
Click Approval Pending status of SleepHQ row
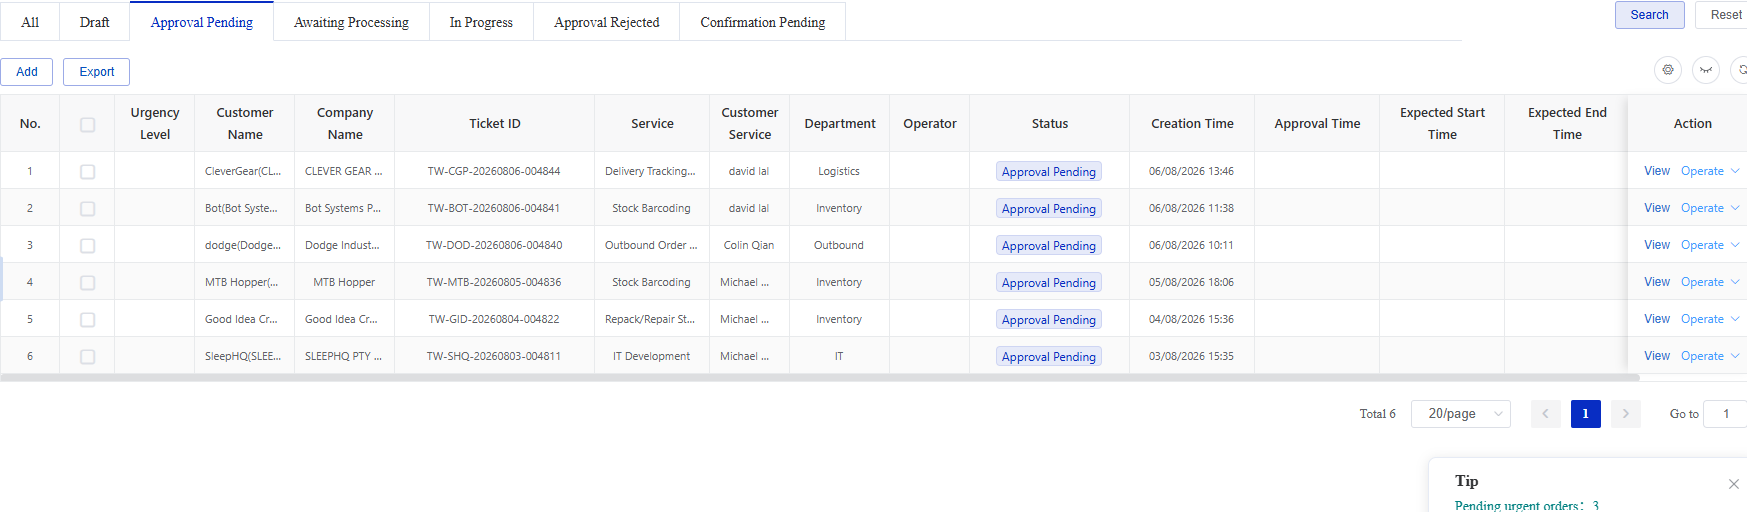coord(1049,357)
